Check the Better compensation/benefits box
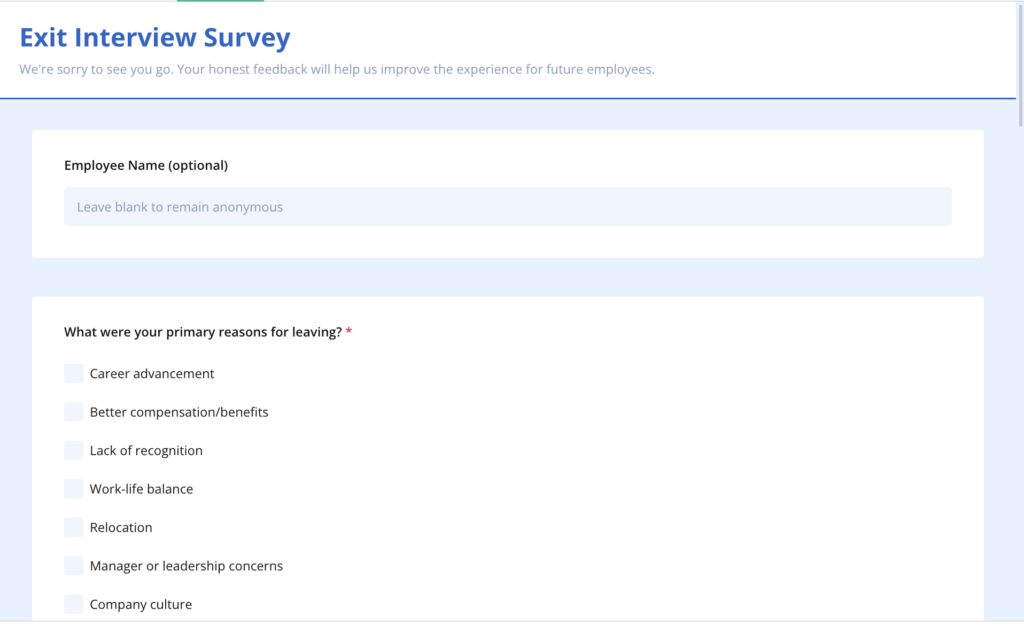The width and height of the screenshot is (1024, 626). click(x=73, y=412)
